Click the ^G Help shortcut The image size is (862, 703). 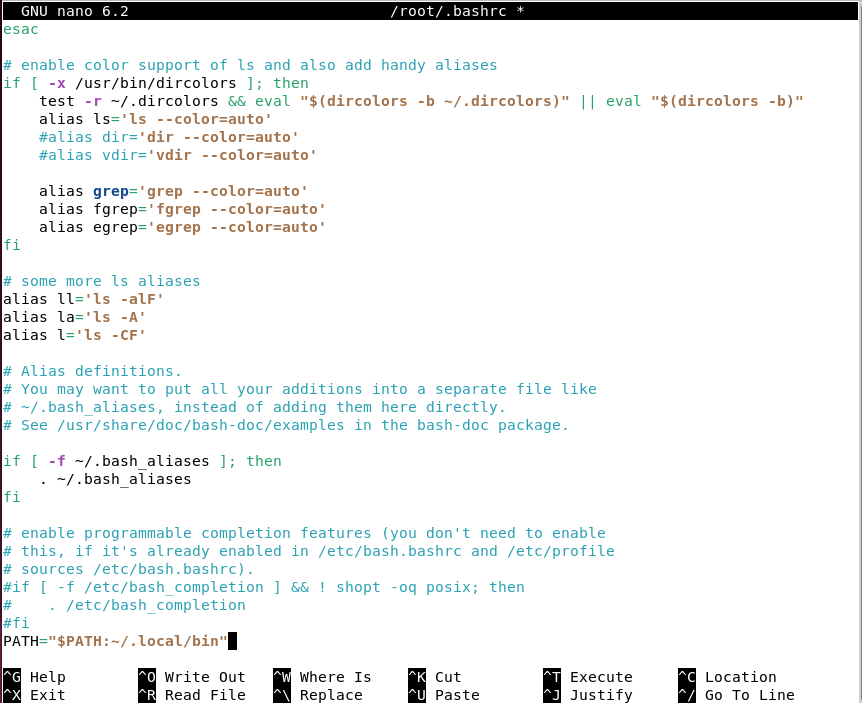pyautogui.click(x=34, y=677)
